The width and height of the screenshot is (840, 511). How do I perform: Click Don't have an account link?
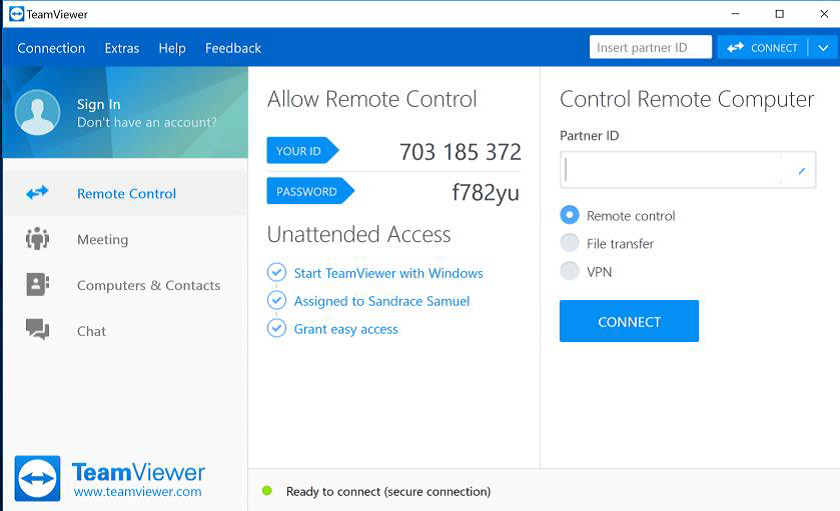[147, 122]
